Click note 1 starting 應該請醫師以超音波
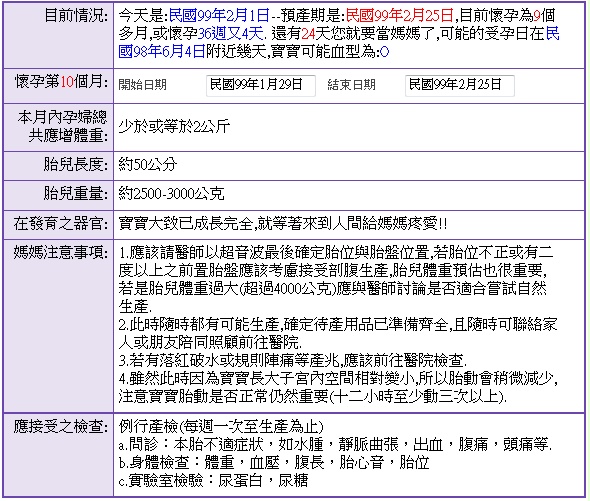Viewport: 590px width, 501px height. (x=336, y=279)
